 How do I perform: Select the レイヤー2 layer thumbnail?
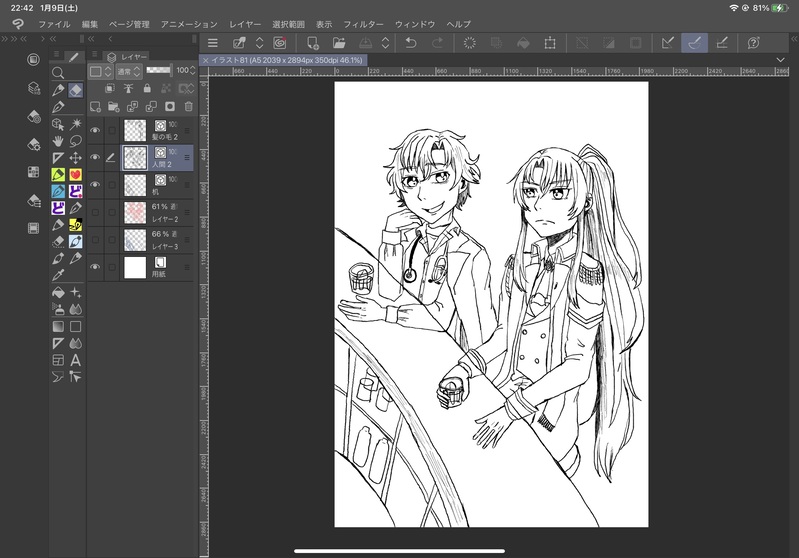(135, 212)
